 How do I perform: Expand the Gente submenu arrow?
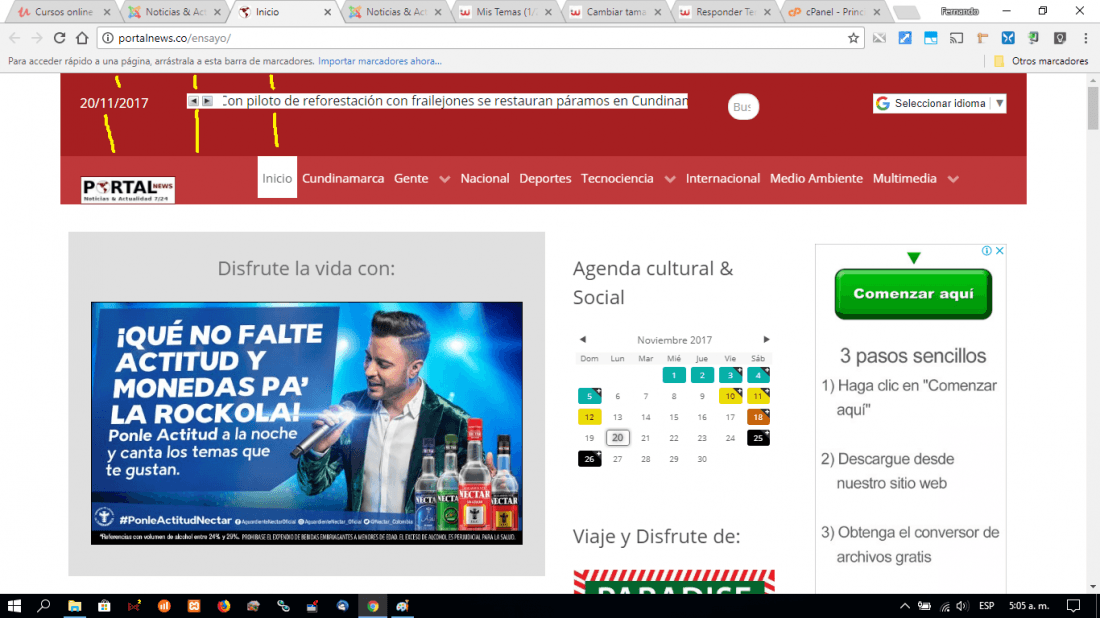(x=445, y=179)
